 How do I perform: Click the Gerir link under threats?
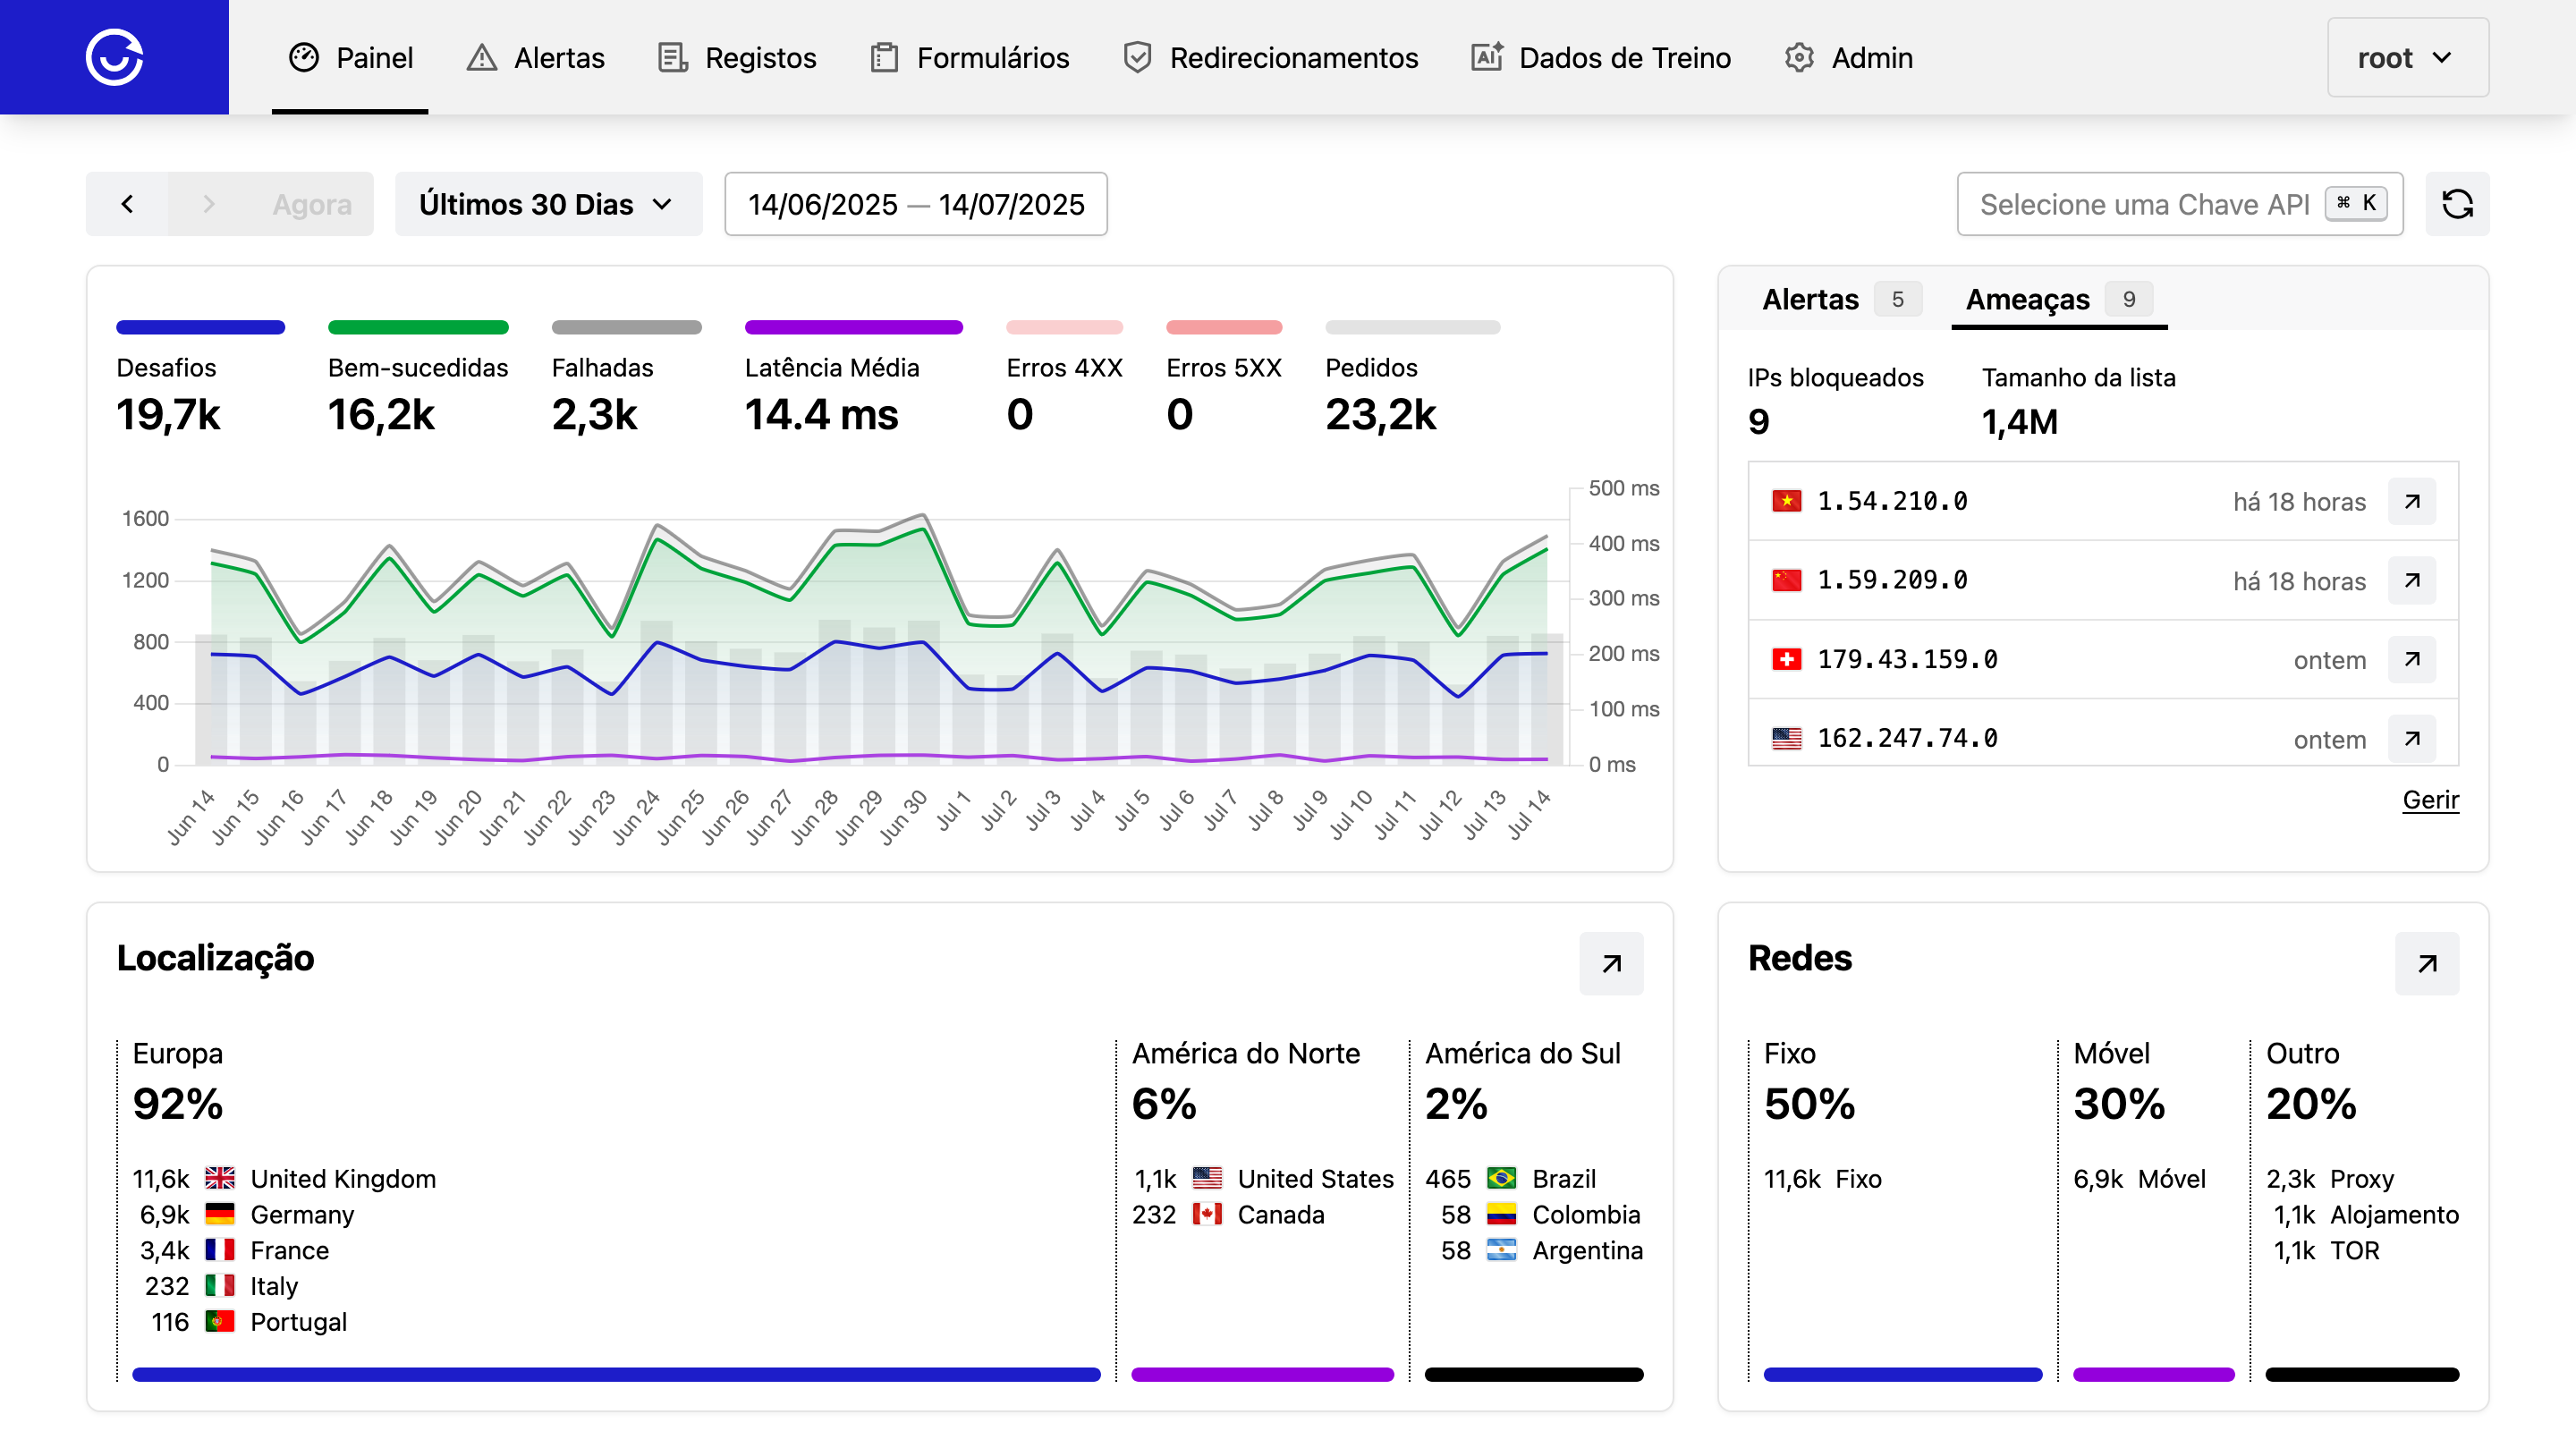point(2430,800)
